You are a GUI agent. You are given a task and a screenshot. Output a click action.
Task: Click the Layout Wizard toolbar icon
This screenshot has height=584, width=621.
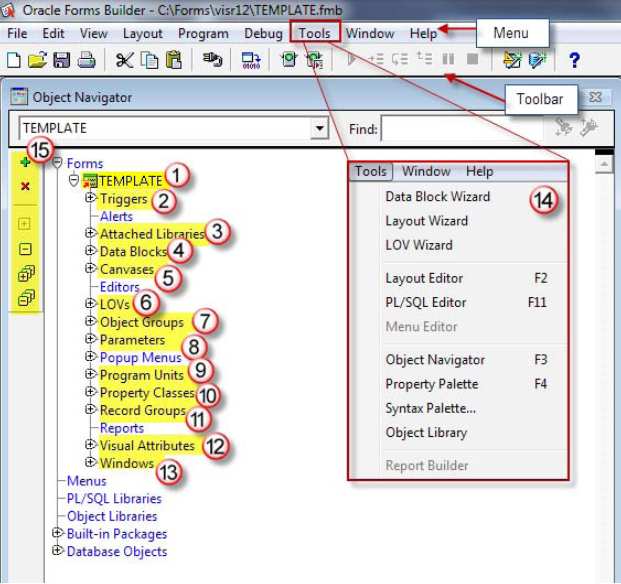537,60
